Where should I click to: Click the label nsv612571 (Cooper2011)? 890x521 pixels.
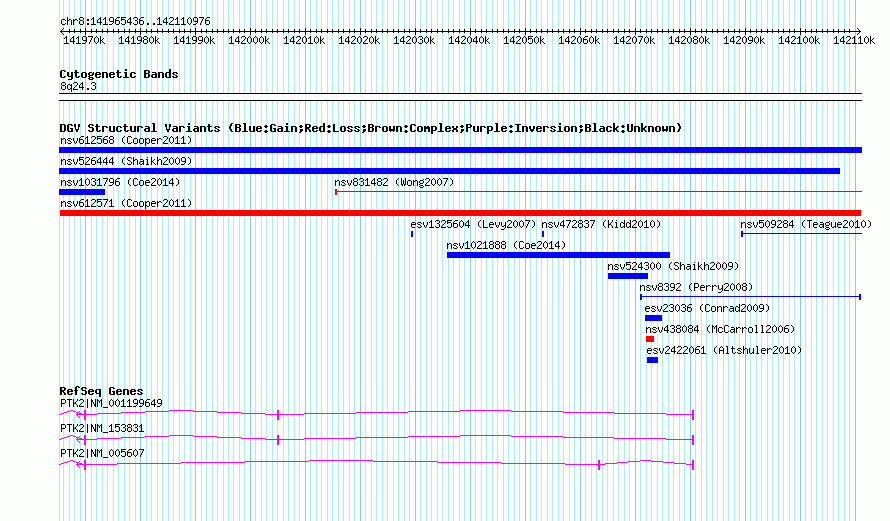(126, 203)
